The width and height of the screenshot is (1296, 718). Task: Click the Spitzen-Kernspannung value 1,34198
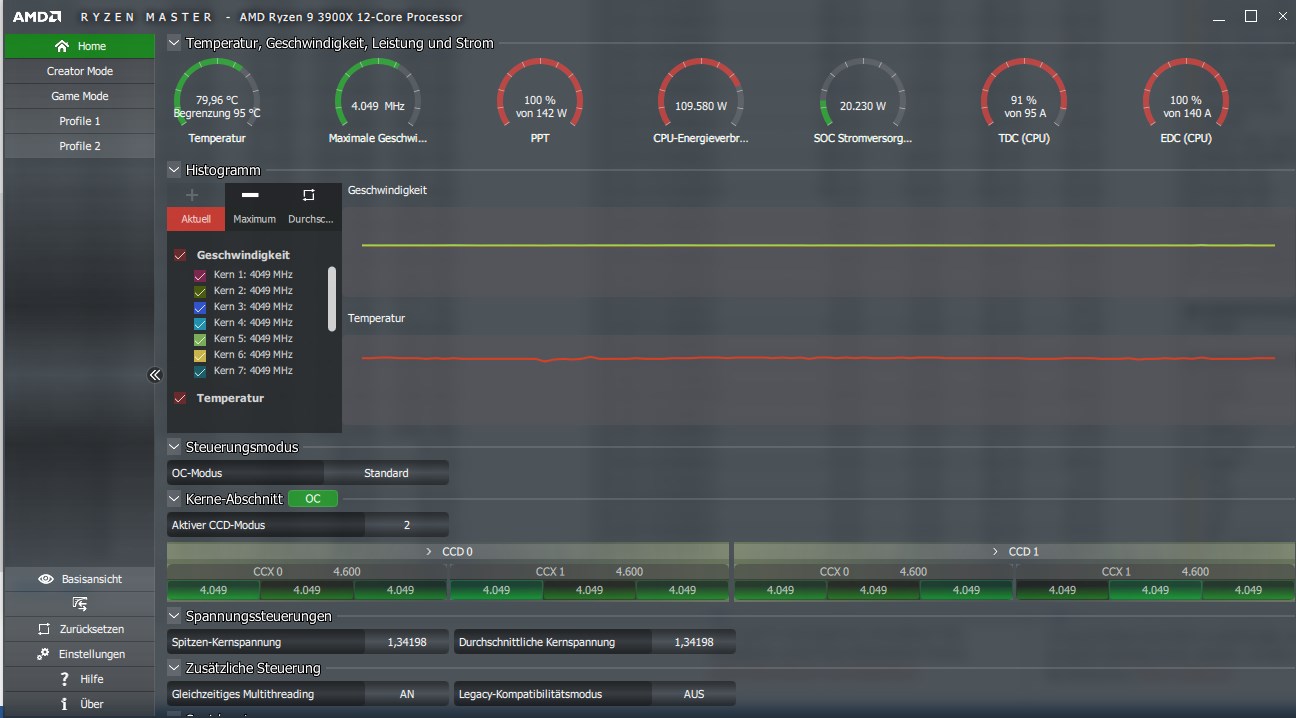click(x=407, y=642)
